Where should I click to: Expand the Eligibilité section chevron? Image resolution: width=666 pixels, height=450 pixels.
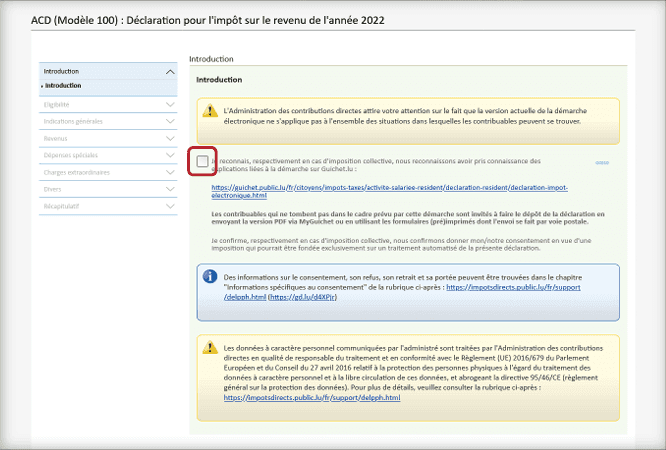(x=169, y=103)
